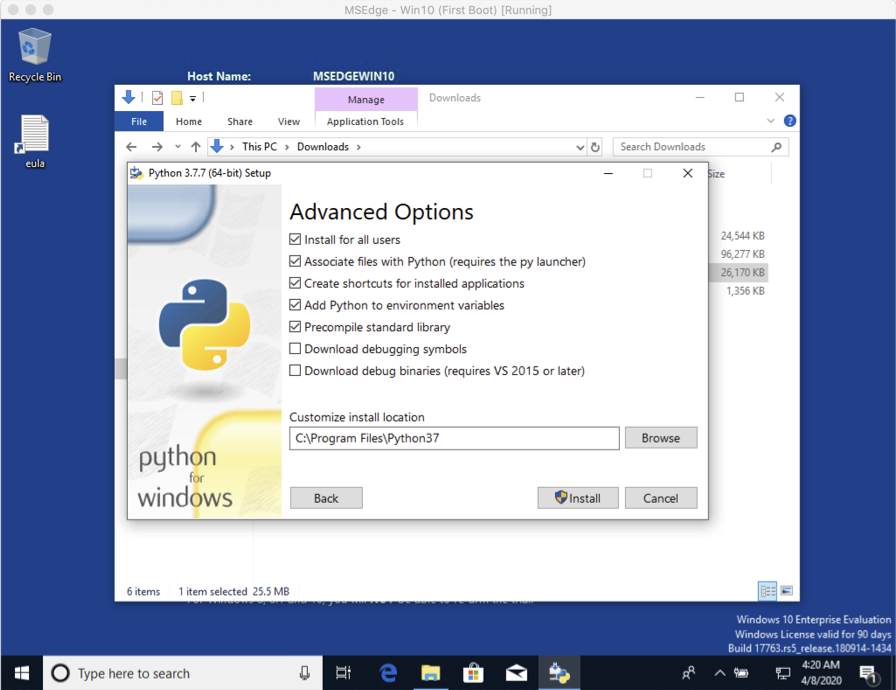Open the File menu in Explorer

[x=139, y=121]
